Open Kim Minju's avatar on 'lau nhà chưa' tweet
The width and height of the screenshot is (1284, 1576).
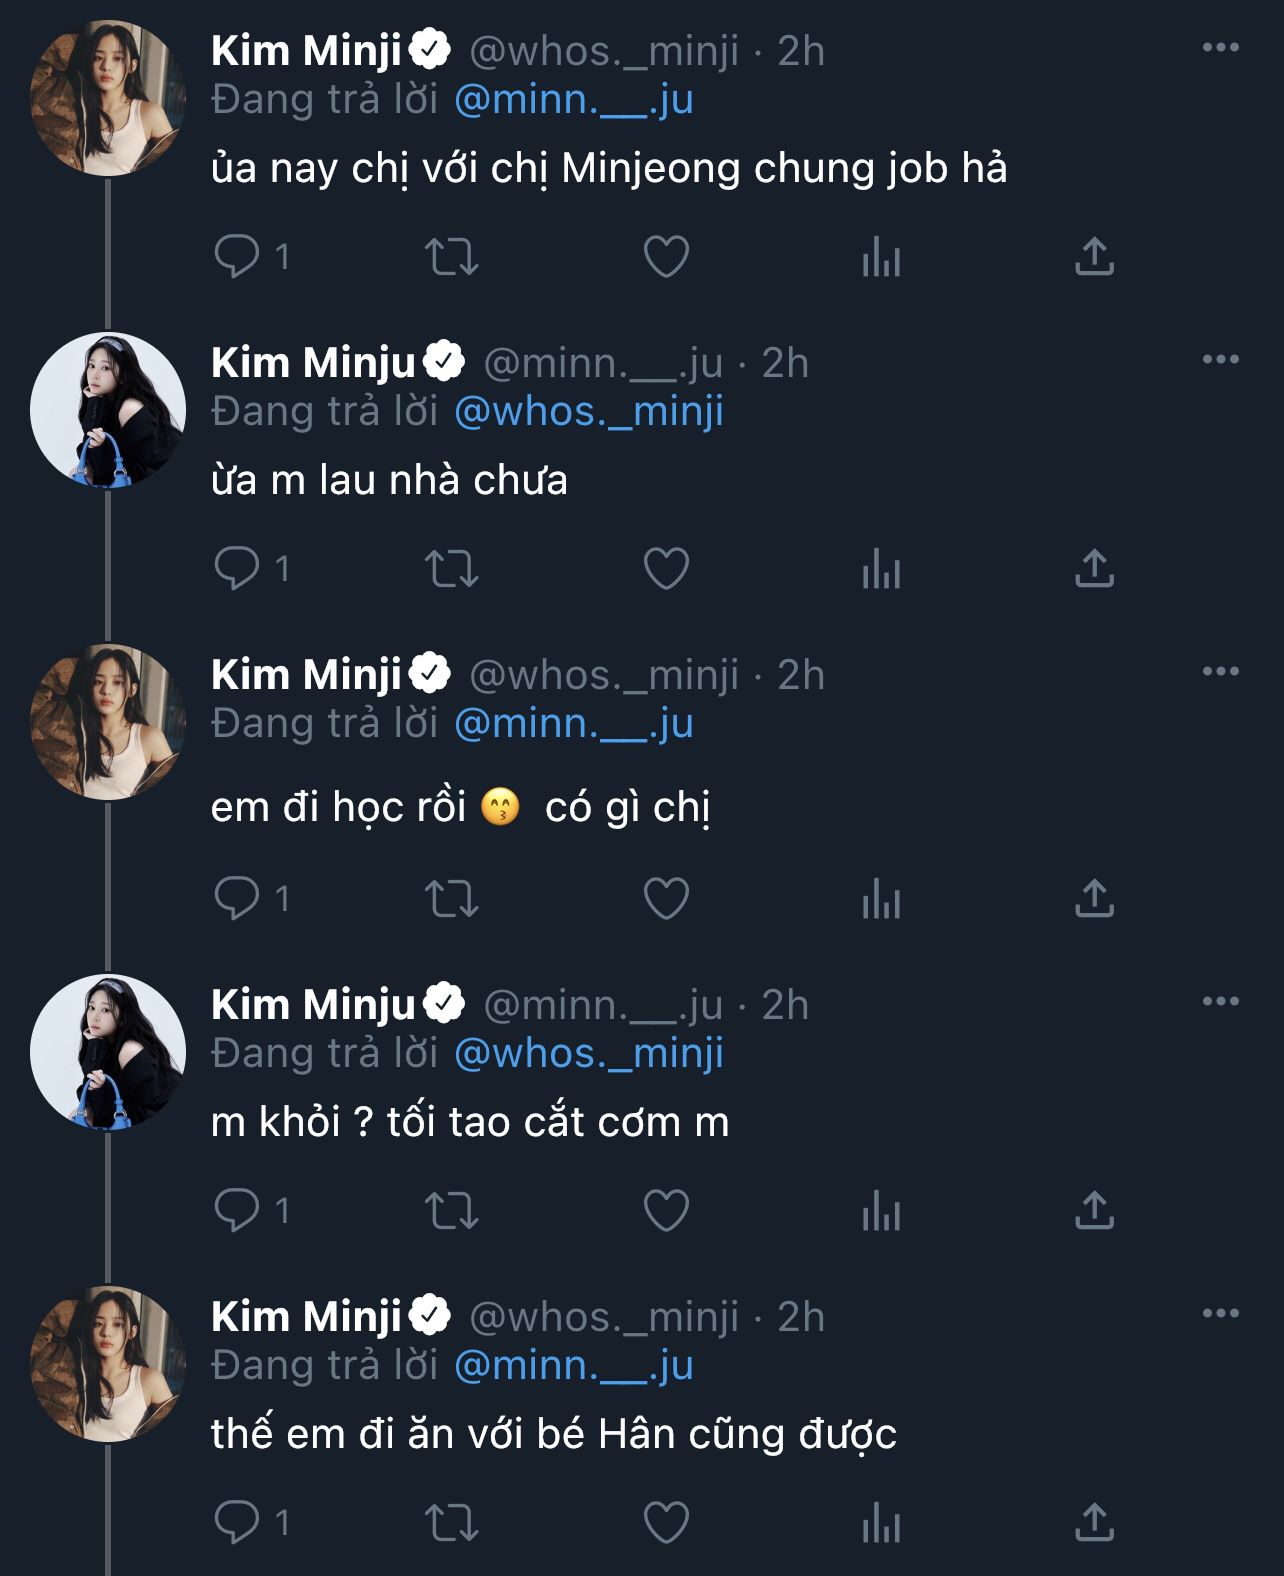[x=108, y=410]
